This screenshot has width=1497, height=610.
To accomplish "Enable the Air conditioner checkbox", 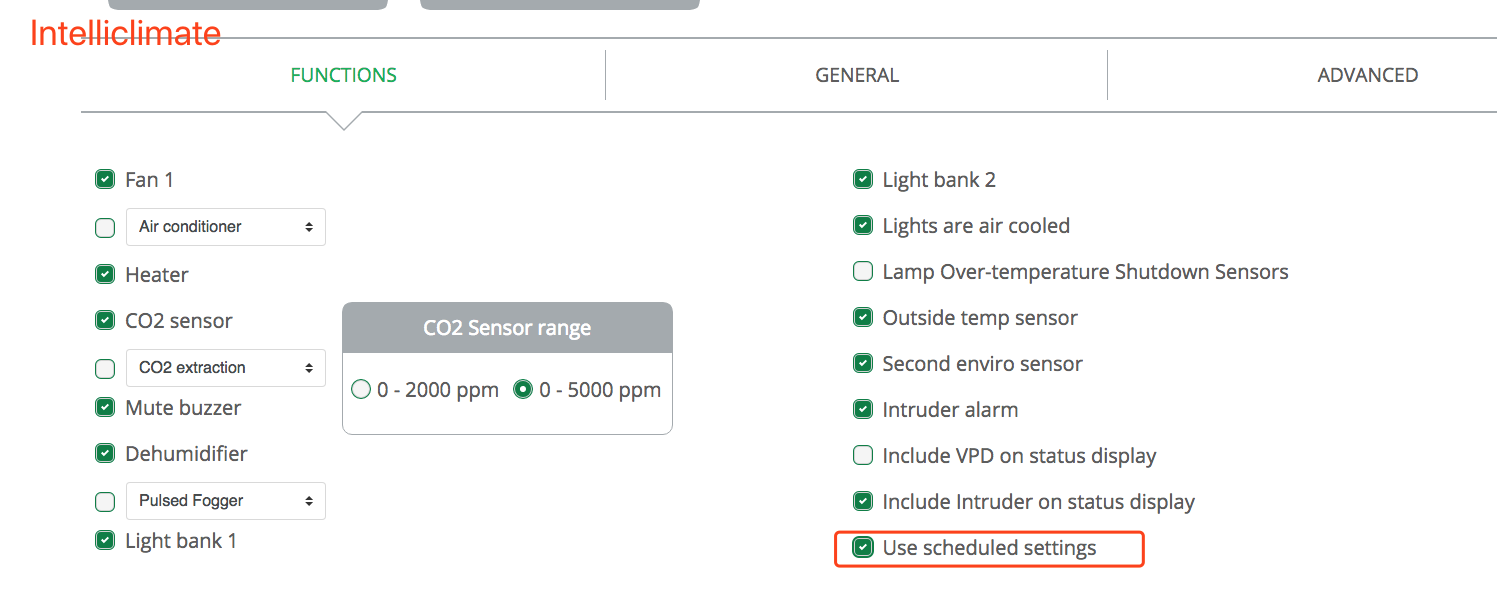I will [x=105, y=227].
